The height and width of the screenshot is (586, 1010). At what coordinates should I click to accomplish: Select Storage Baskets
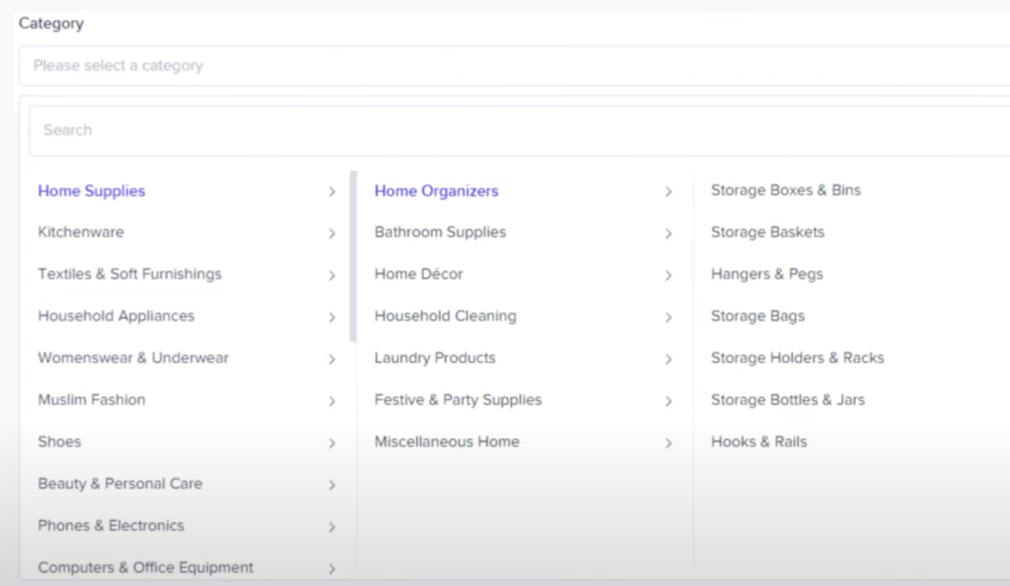click(x=767, y=232)
